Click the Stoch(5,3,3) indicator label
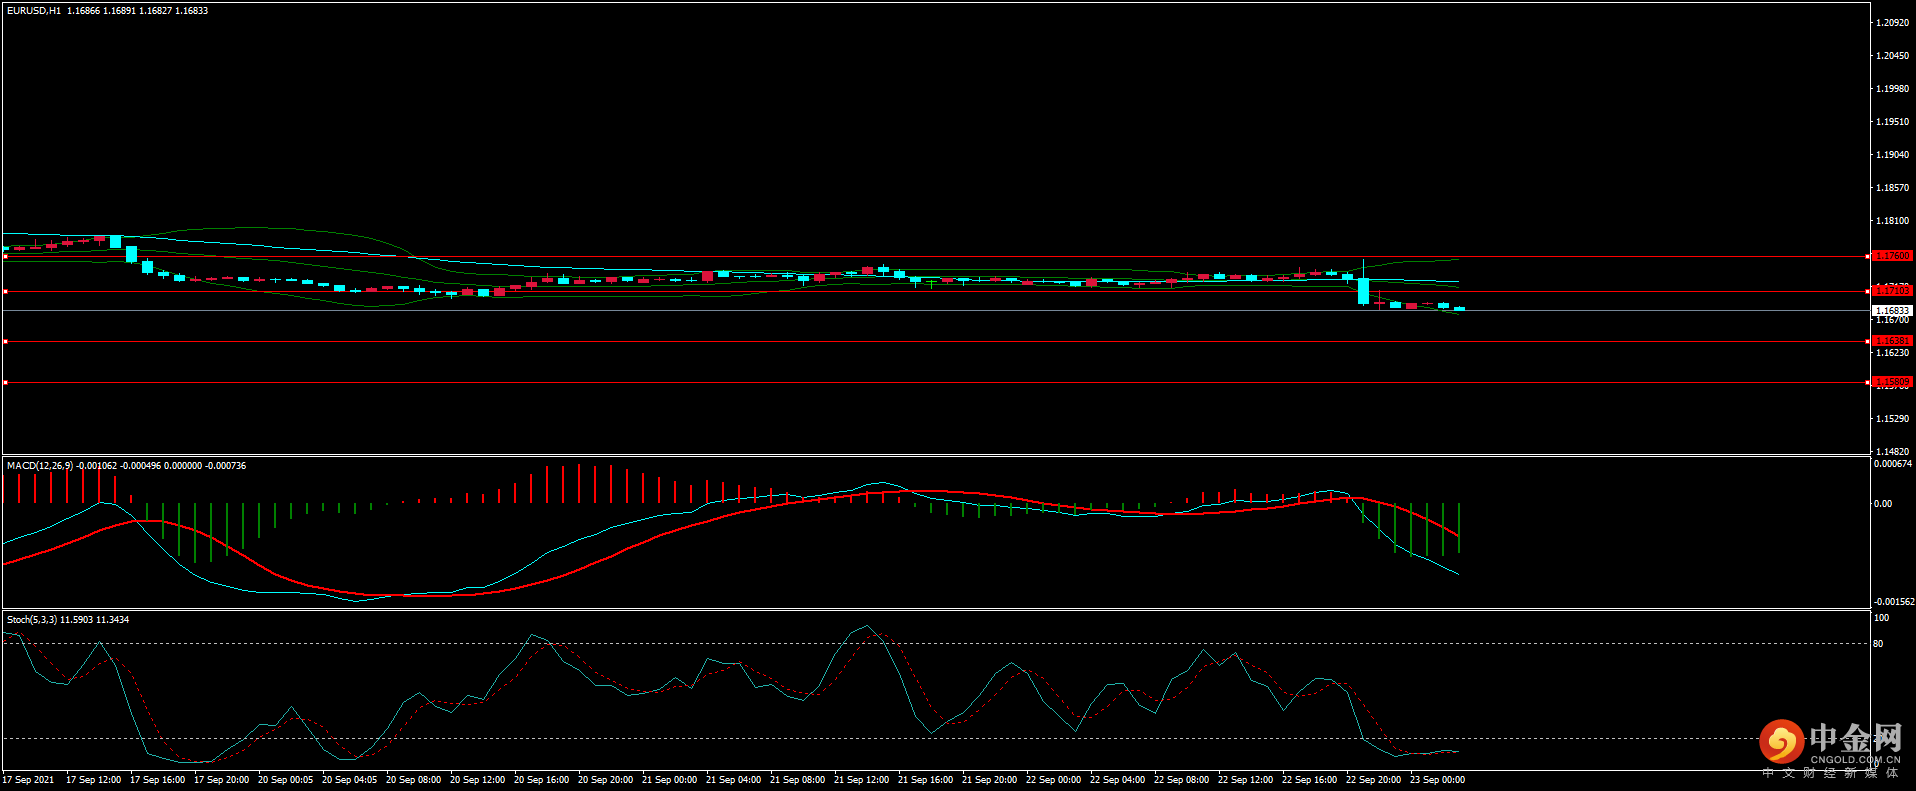The width and height of the screenshot is (1916, 791). 32,620
